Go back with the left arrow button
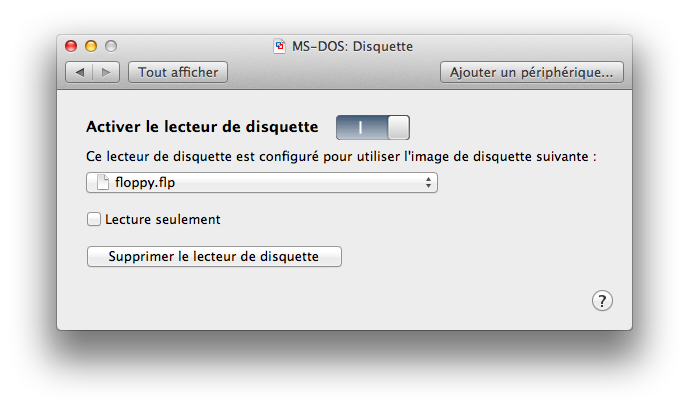Image resolution: width=689 pixels, height=409 pixels. coord(79,72)
